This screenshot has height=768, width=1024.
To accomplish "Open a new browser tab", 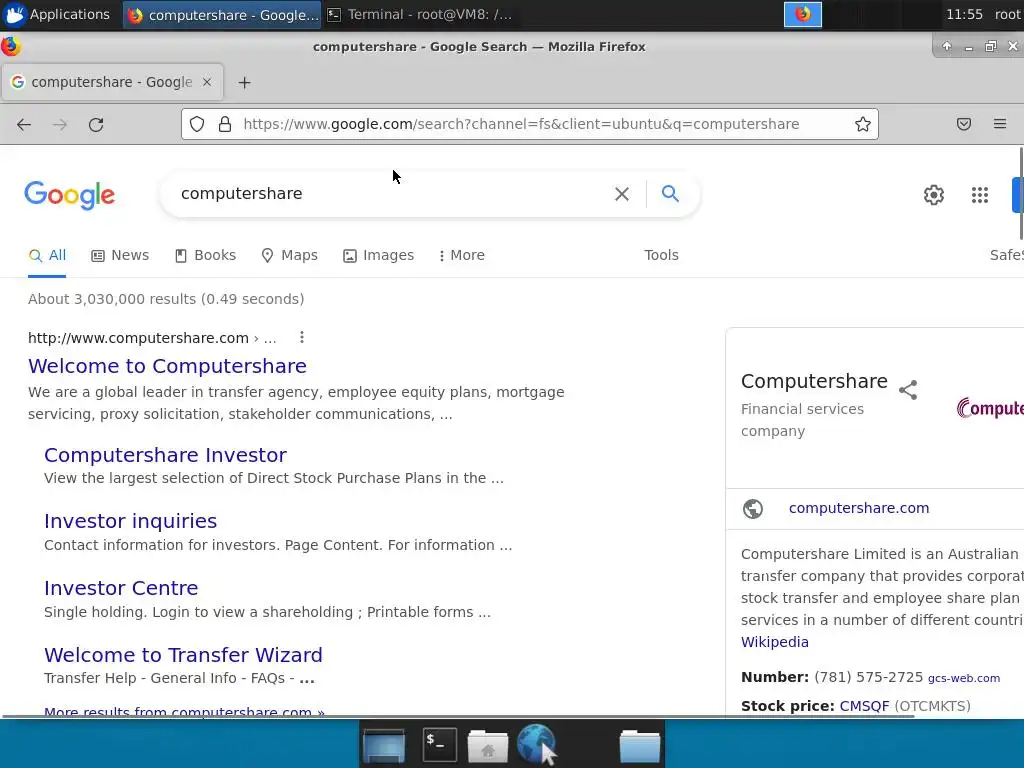I will [x=244, y=82].
